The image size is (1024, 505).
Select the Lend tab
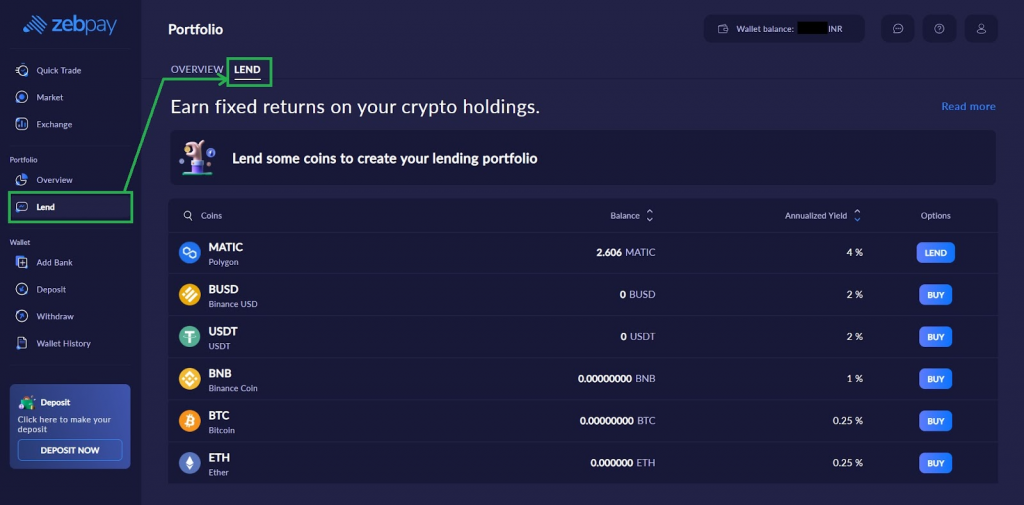point(247,70)
